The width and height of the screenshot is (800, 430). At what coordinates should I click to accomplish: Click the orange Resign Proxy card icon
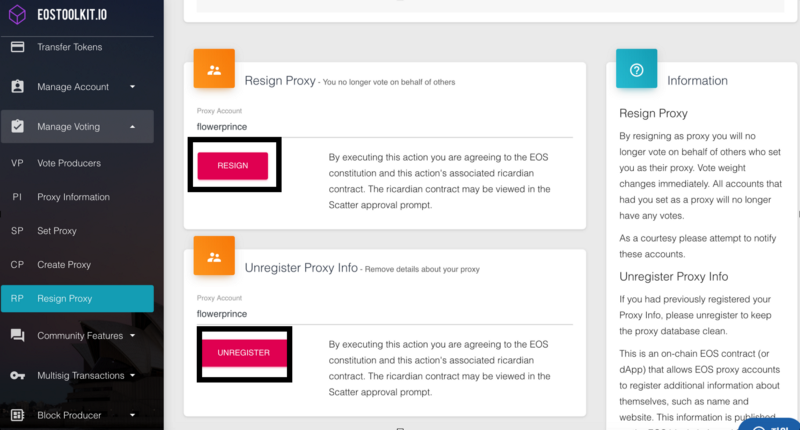click(x=214, y=70)
